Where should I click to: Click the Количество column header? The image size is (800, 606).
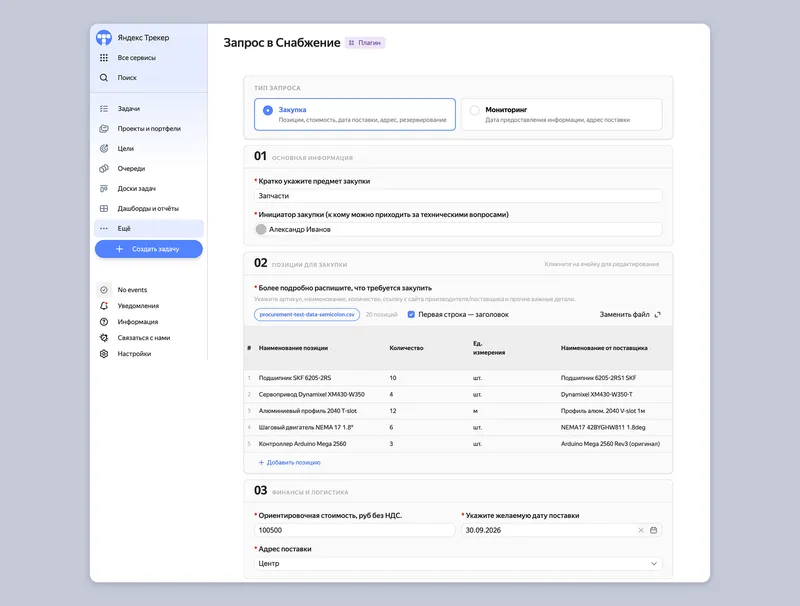click(406, 348)
